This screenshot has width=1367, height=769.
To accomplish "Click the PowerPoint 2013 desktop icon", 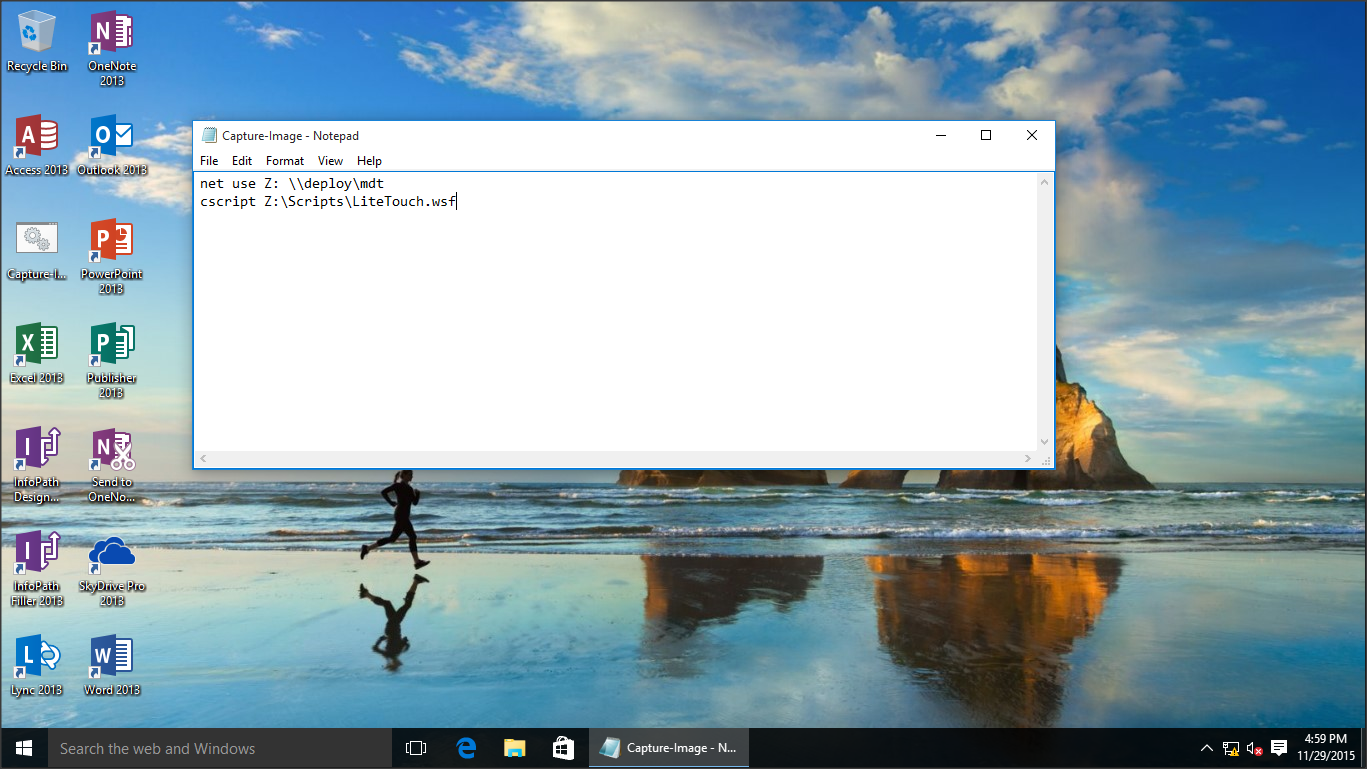I will click(111, 243).
